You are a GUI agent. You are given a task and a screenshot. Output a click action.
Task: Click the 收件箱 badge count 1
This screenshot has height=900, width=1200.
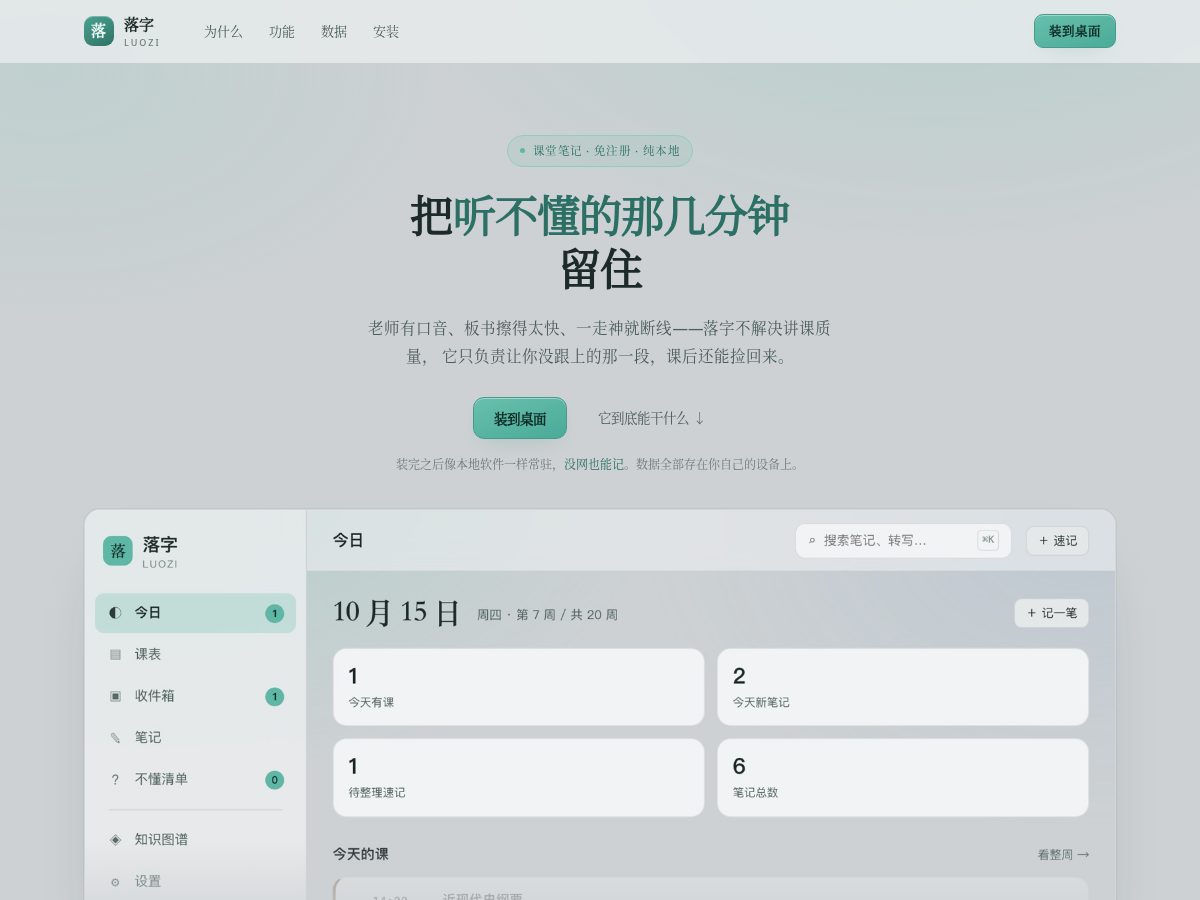274,696
